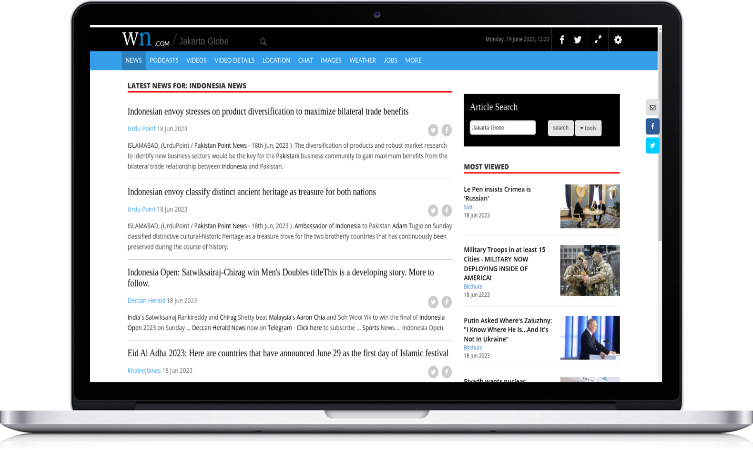Open Urdu Point source of diversification article
Image resolution: width=753 pixels, height=450 pixels.
tap(141, 129)
